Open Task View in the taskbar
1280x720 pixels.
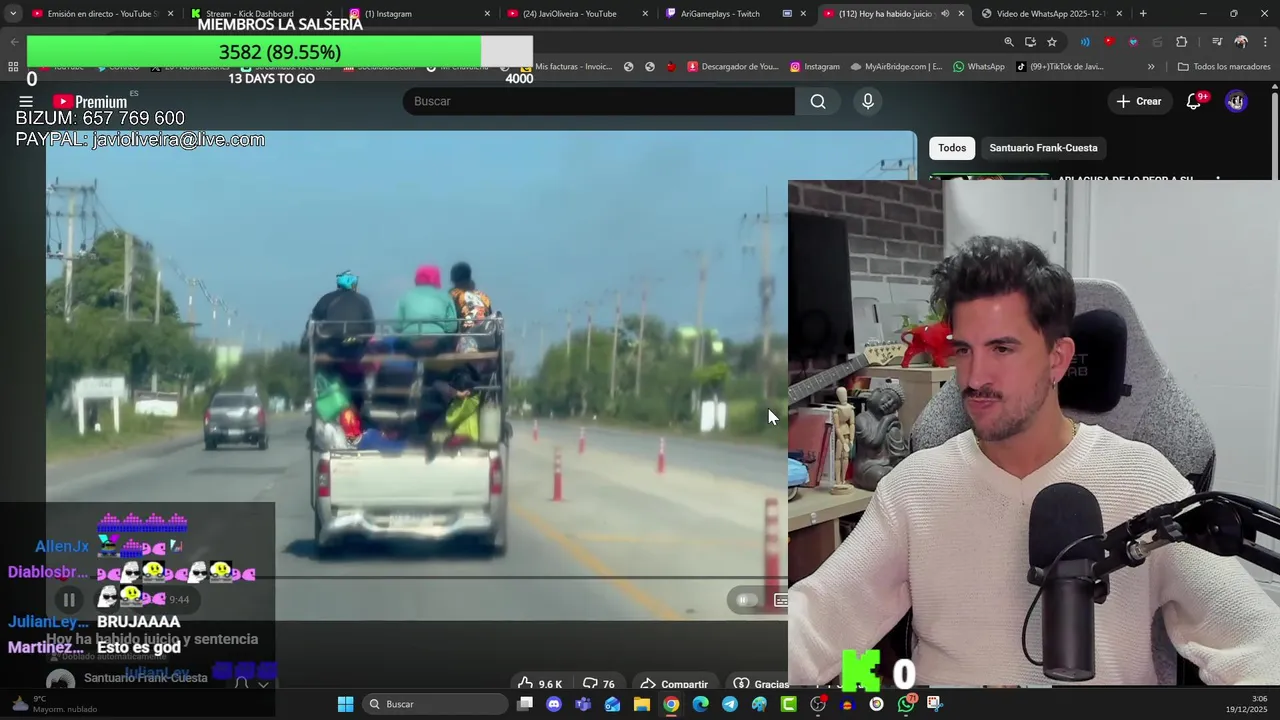[x=525, y=704]
